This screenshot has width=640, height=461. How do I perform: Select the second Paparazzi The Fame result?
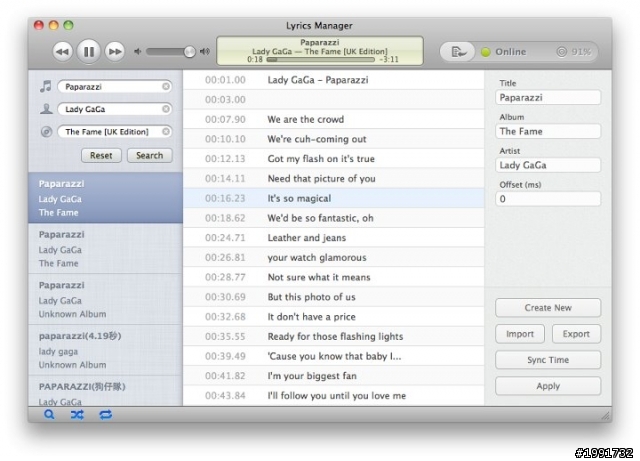coord(105,248)
